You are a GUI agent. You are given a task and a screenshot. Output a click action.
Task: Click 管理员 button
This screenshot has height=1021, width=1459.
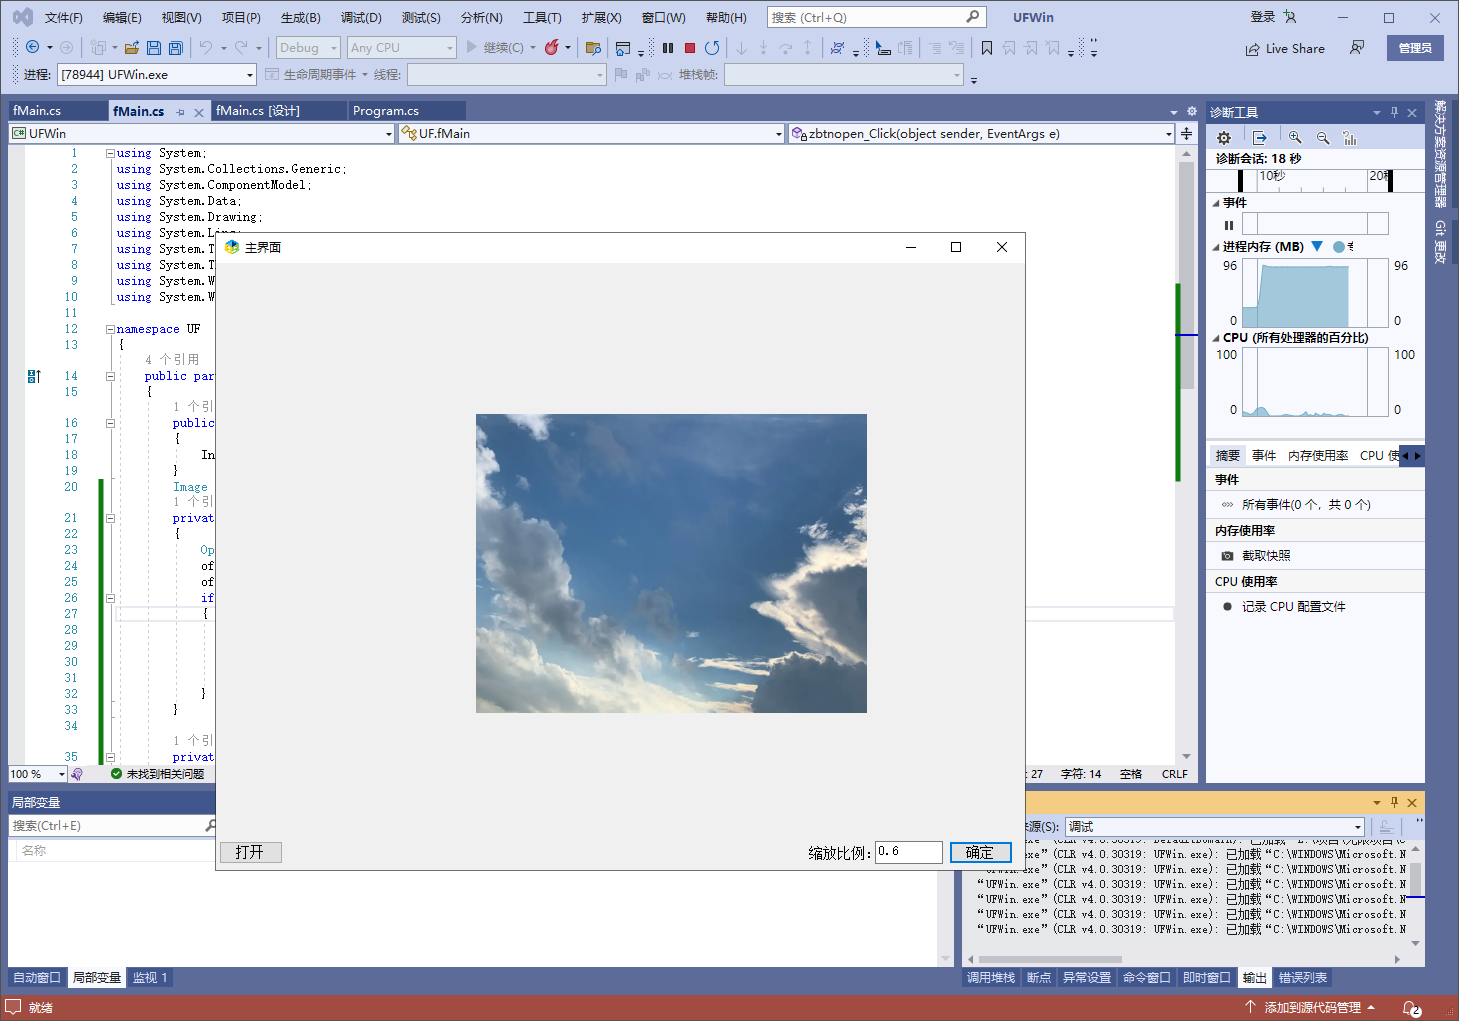click(x=1415, y=48)
